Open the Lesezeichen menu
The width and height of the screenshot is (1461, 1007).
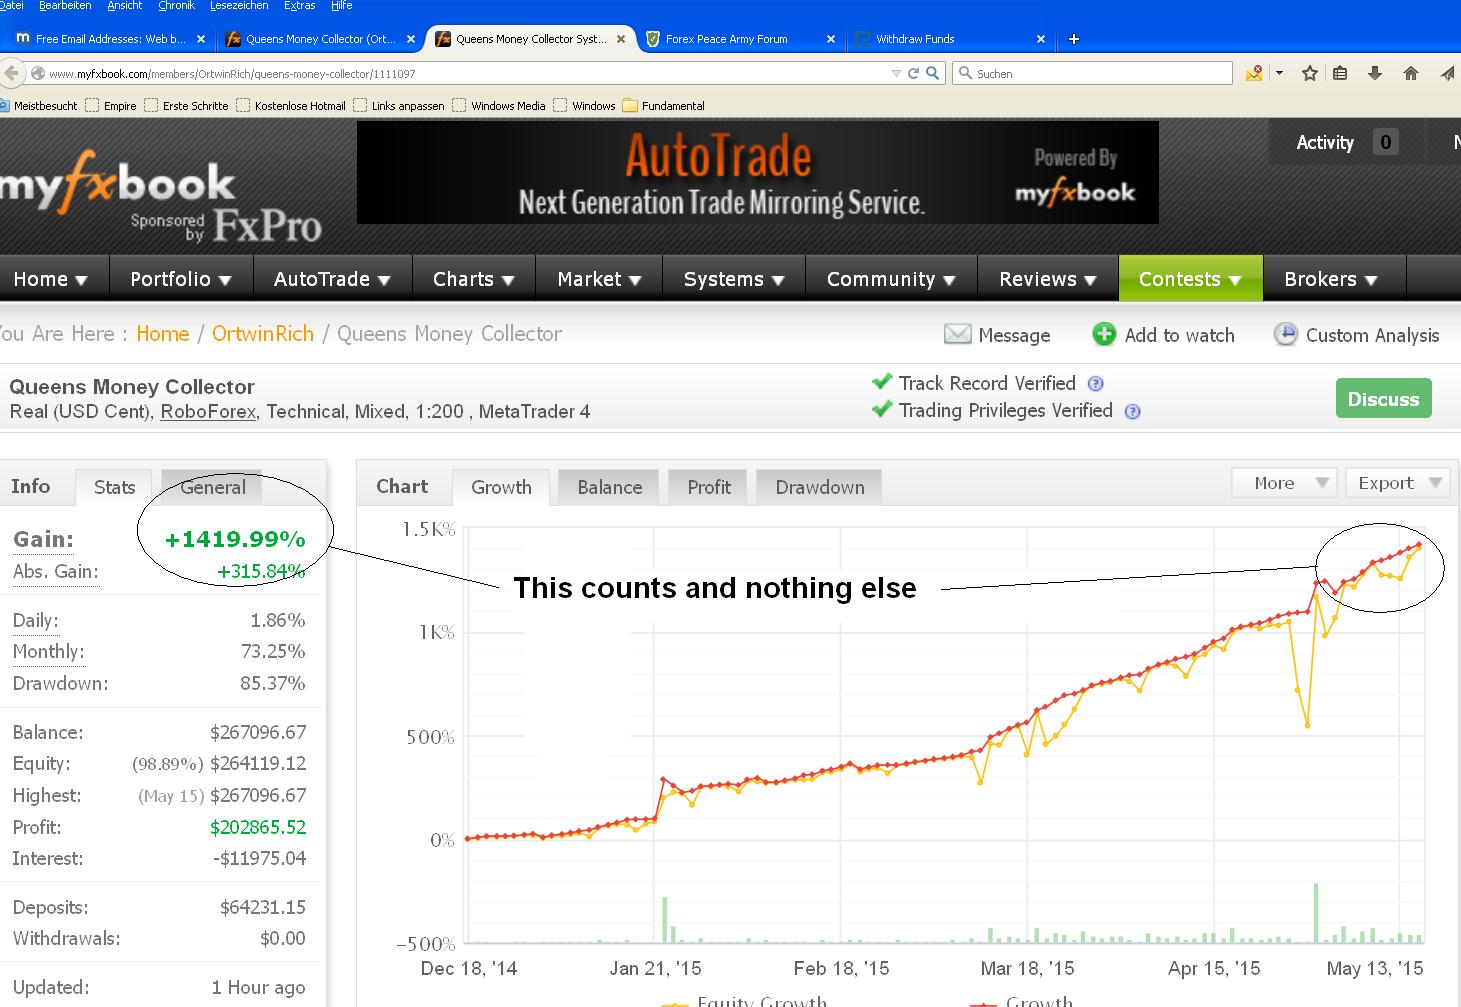pyautogui.click(x=239, y=6)
